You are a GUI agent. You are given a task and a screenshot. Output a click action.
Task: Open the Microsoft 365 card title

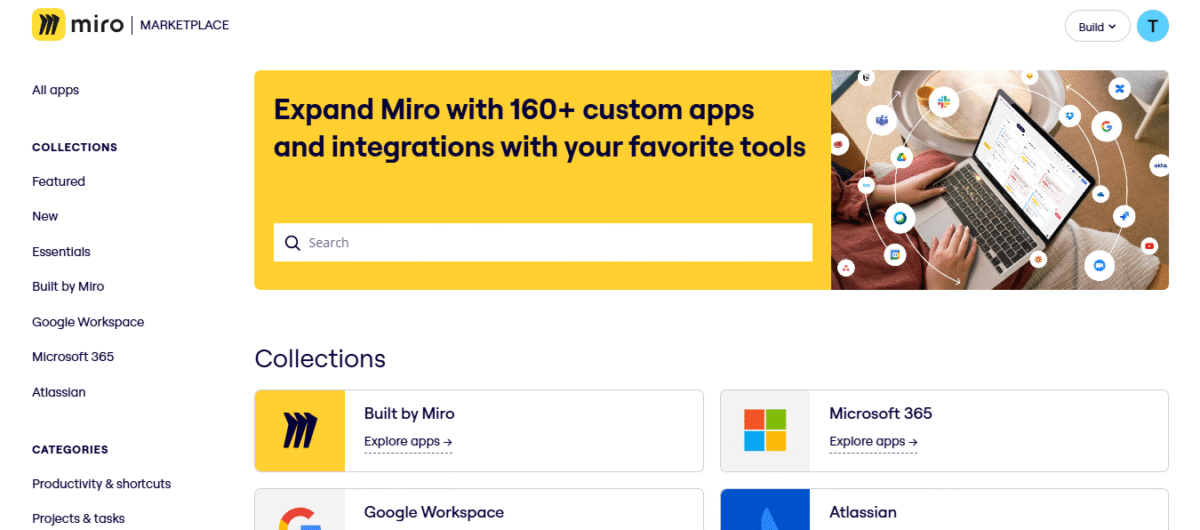click(881, 413)
